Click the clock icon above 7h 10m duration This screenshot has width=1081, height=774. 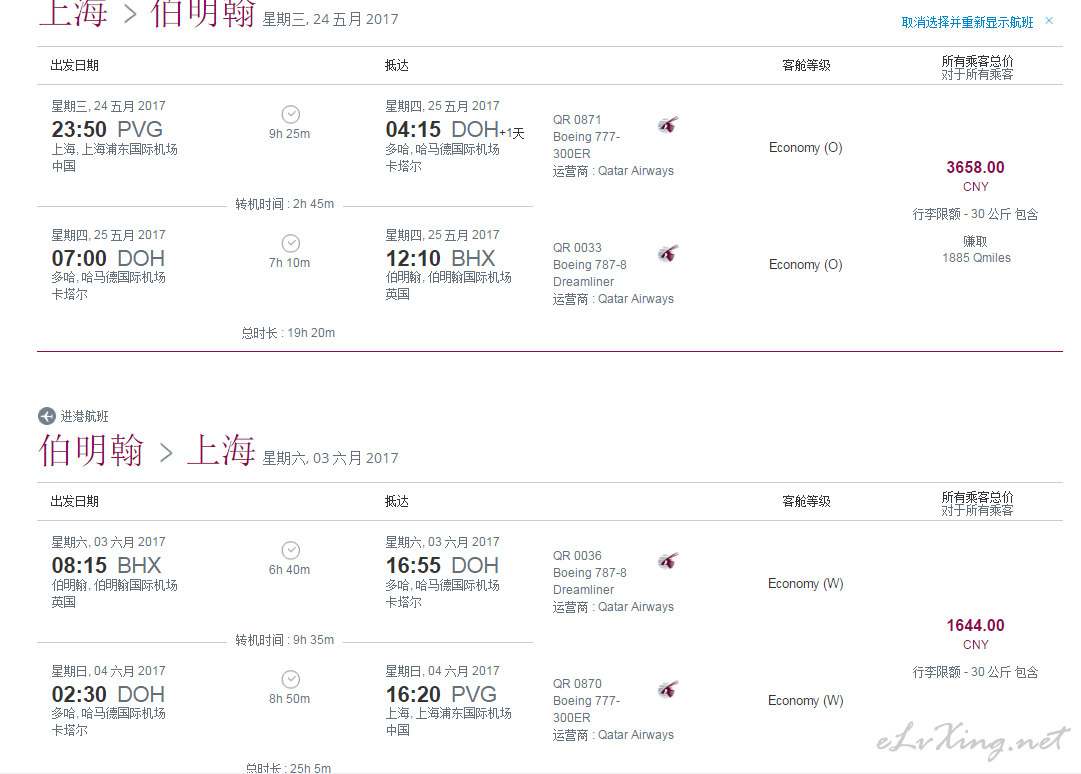(x=290, y=243)
